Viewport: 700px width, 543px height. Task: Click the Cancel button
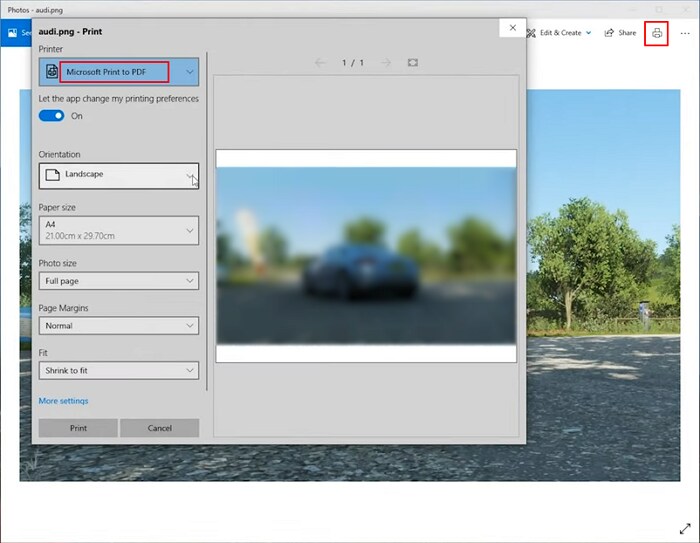[x=159, y=428]
